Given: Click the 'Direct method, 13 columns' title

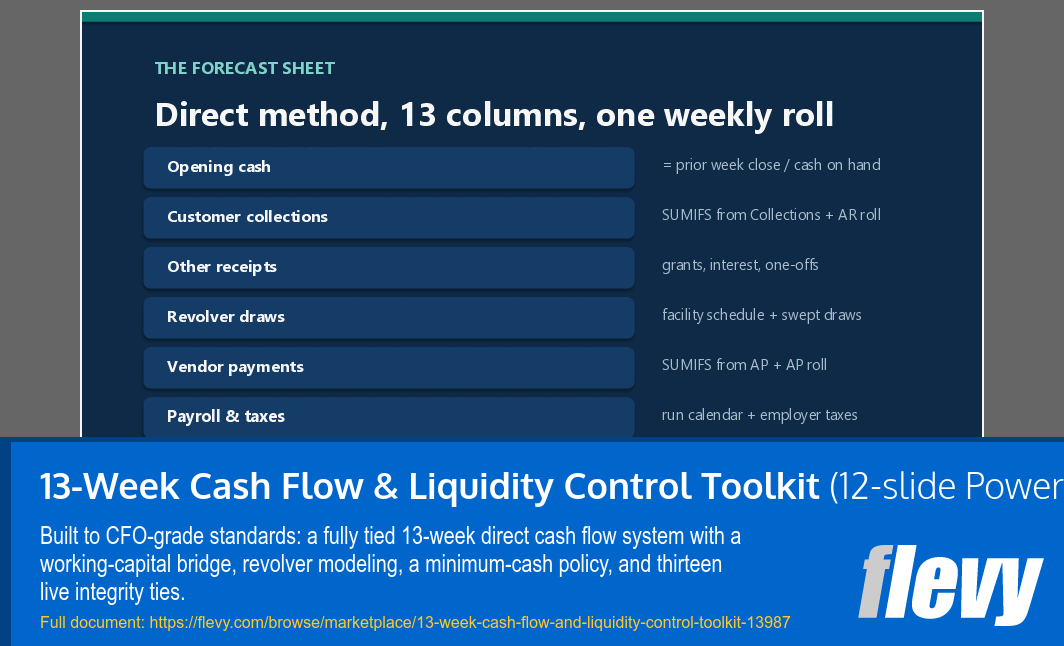Looking at the screenshot, I should coord(494,115).
